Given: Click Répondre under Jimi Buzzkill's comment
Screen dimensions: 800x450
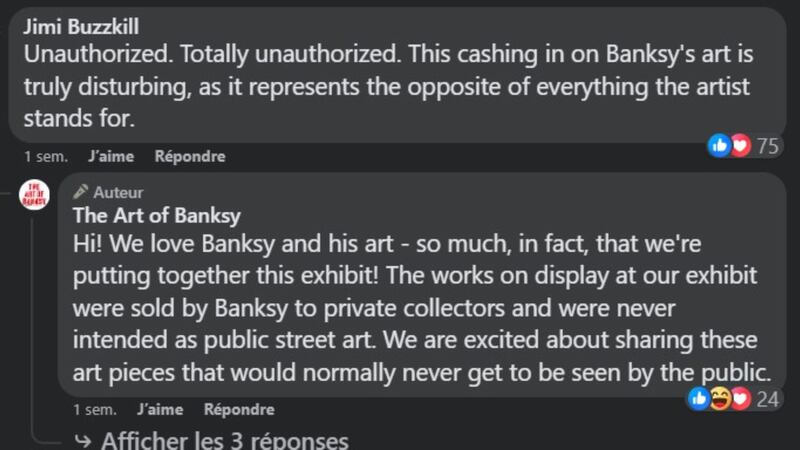Looking at the screenshot, I should tap(190, 156).
